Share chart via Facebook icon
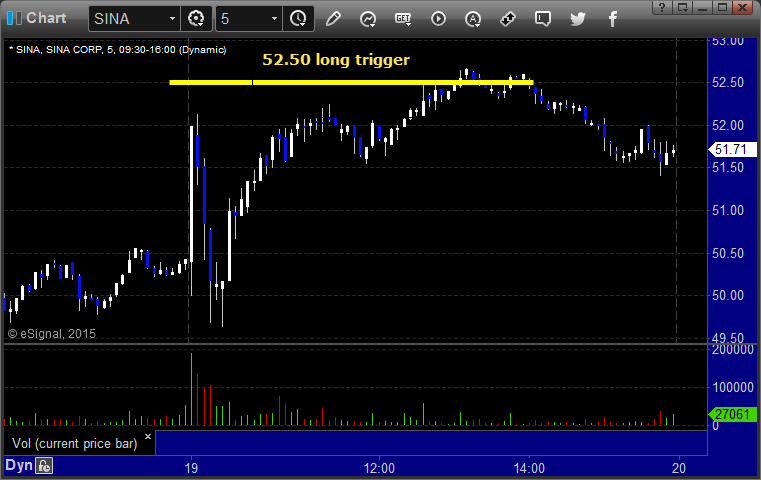The image size is (761, 480). (612, 19)
